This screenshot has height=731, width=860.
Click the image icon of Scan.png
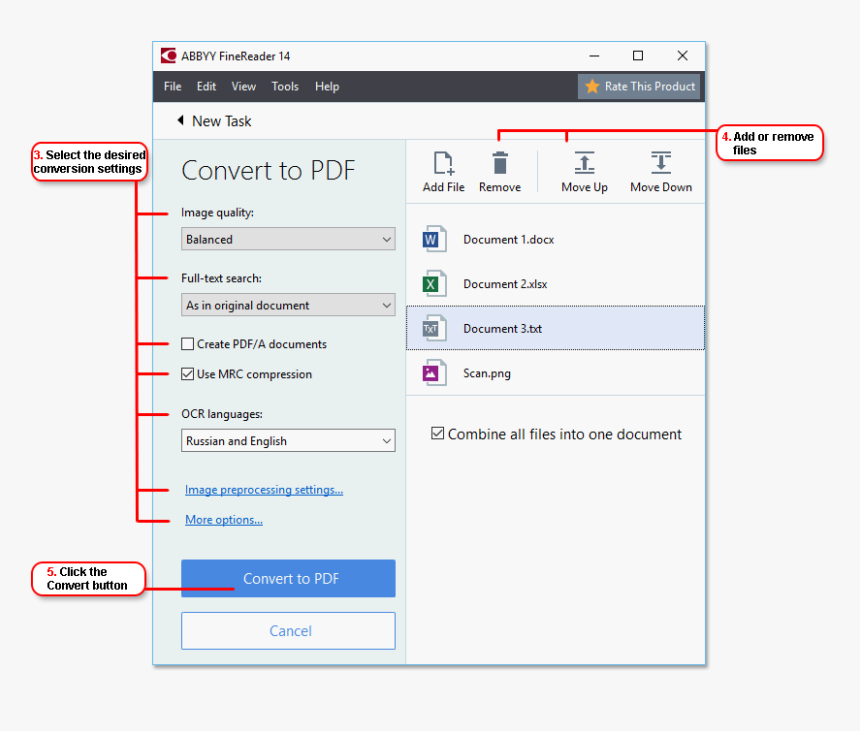434,373
